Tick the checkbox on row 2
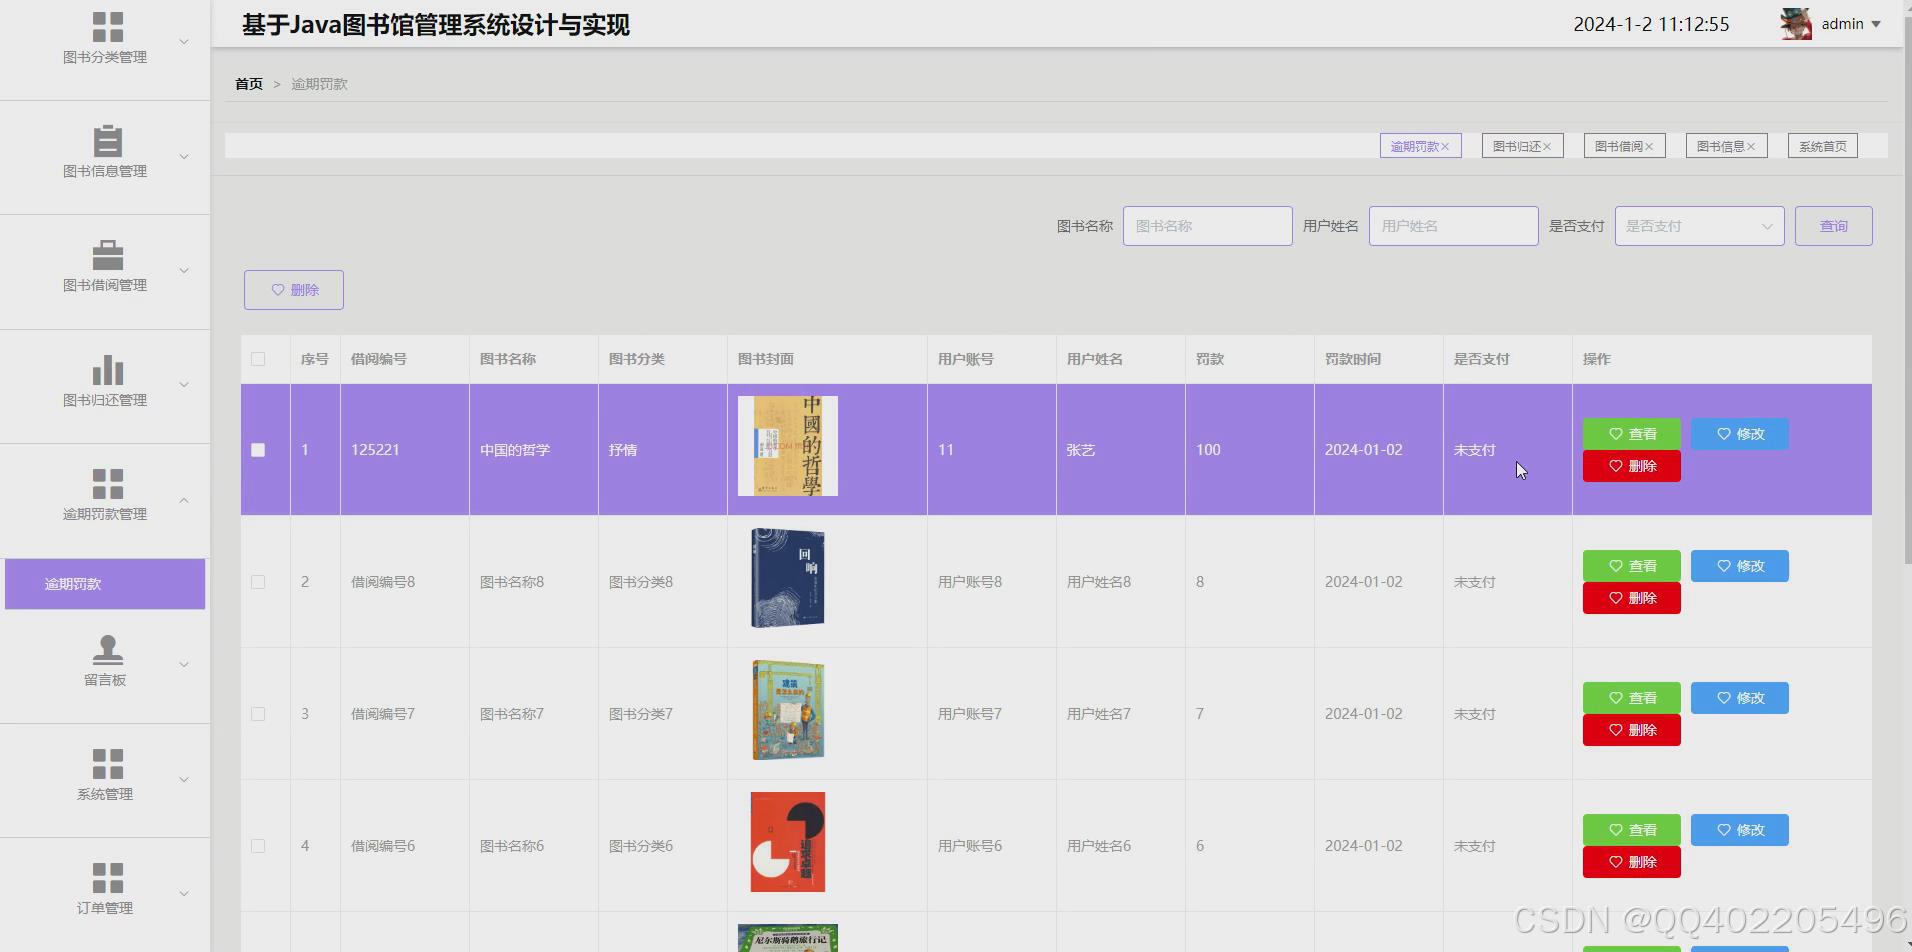This screenshot has width=1912, height=952. 258,581
